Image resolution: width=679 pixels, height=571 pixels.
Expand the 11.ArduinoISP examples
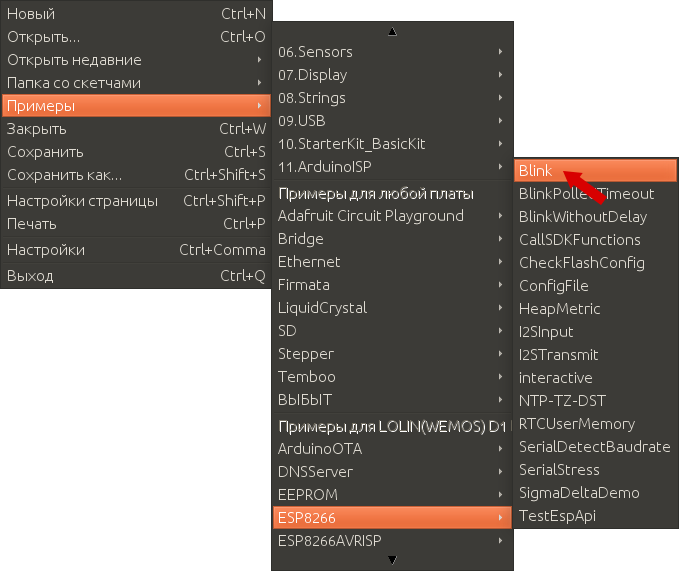coord(392,166)
